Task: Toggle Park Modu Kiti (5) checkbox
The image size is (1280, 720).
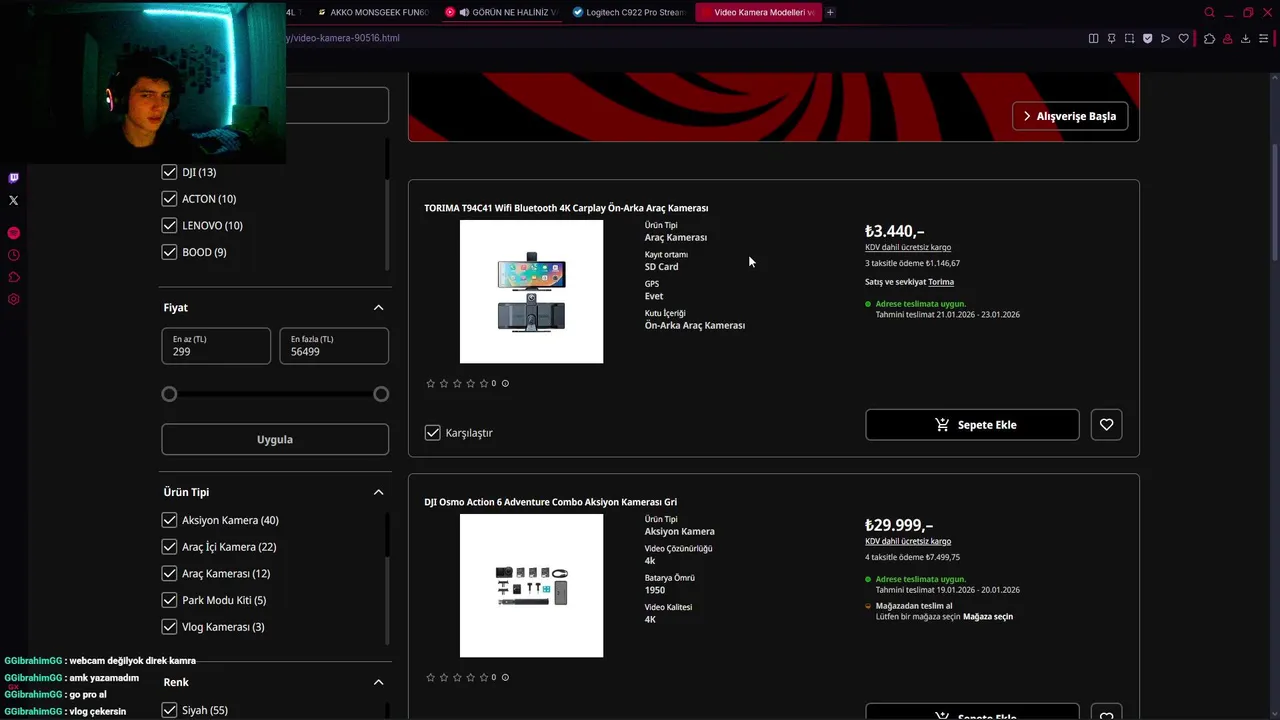Action: coord(169,600)
